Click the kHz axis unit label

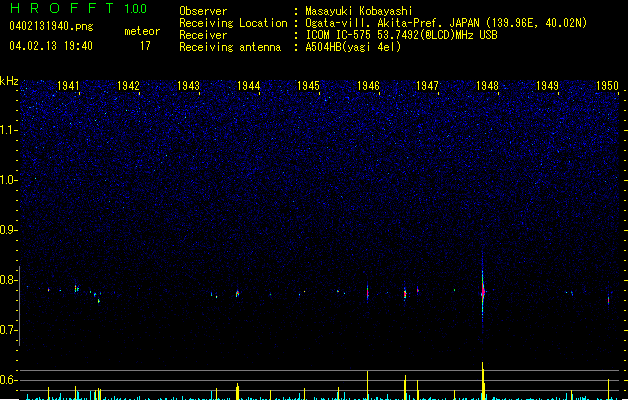click(9, 81)
